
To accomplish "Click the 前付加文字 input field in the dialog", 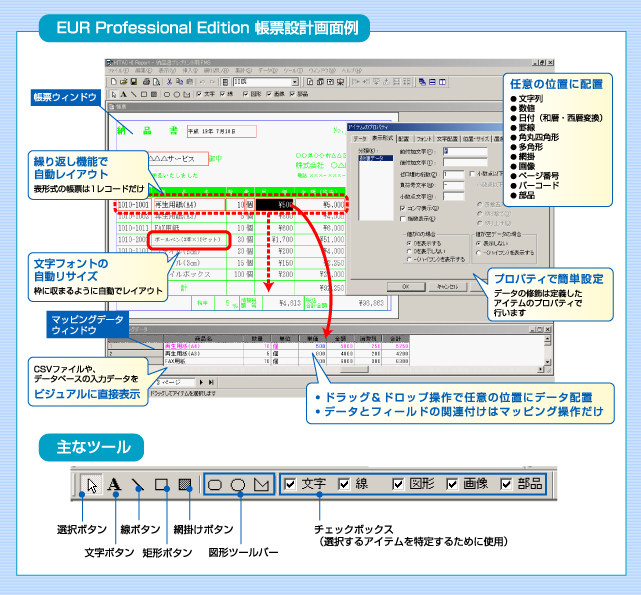I will click(x=465, y=151).
